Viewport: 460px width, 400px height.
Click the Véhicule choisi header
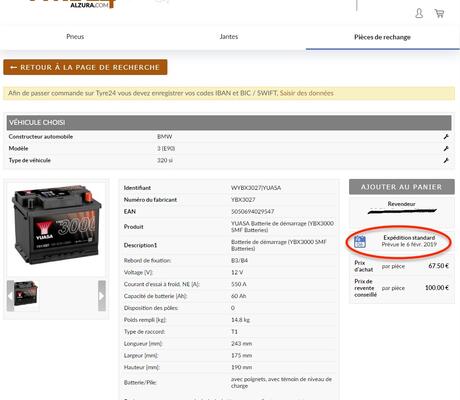click(x=229, y=123)
